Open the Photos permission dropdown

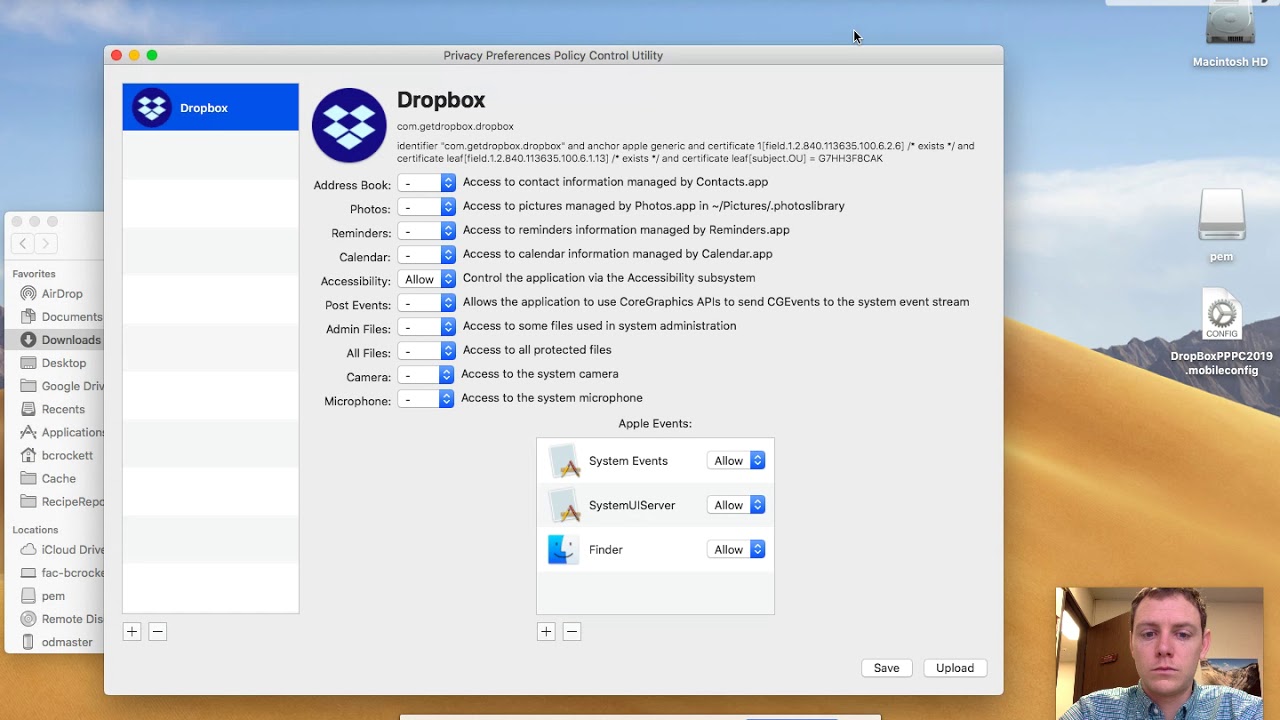tap(426, 207)
